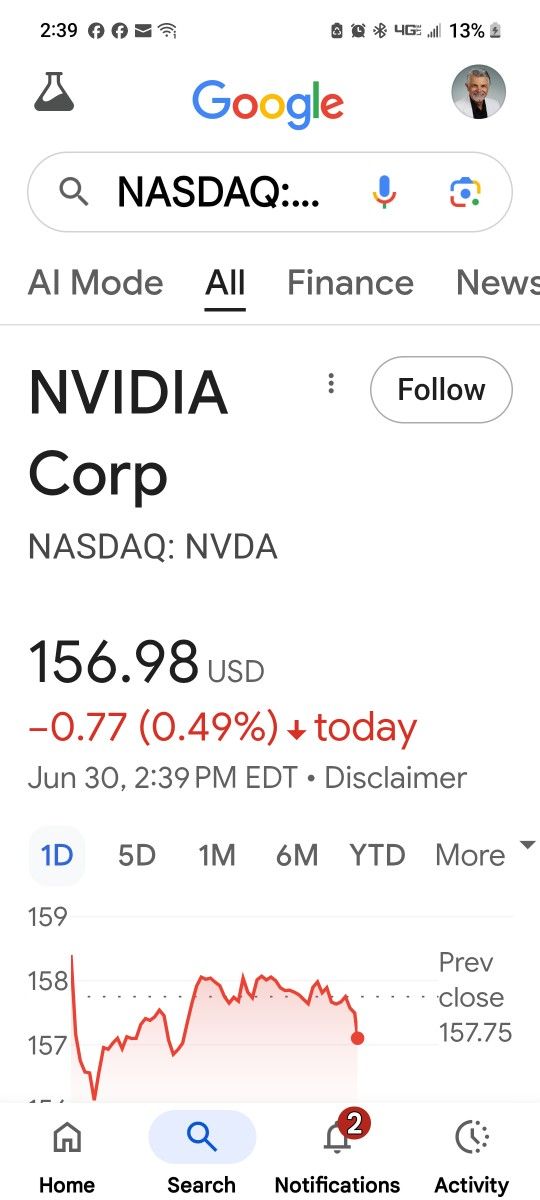Viewport: 540px width, 1200px height.
Task: Open Search Labs flask icon
Action: click(x=54, y=92)
